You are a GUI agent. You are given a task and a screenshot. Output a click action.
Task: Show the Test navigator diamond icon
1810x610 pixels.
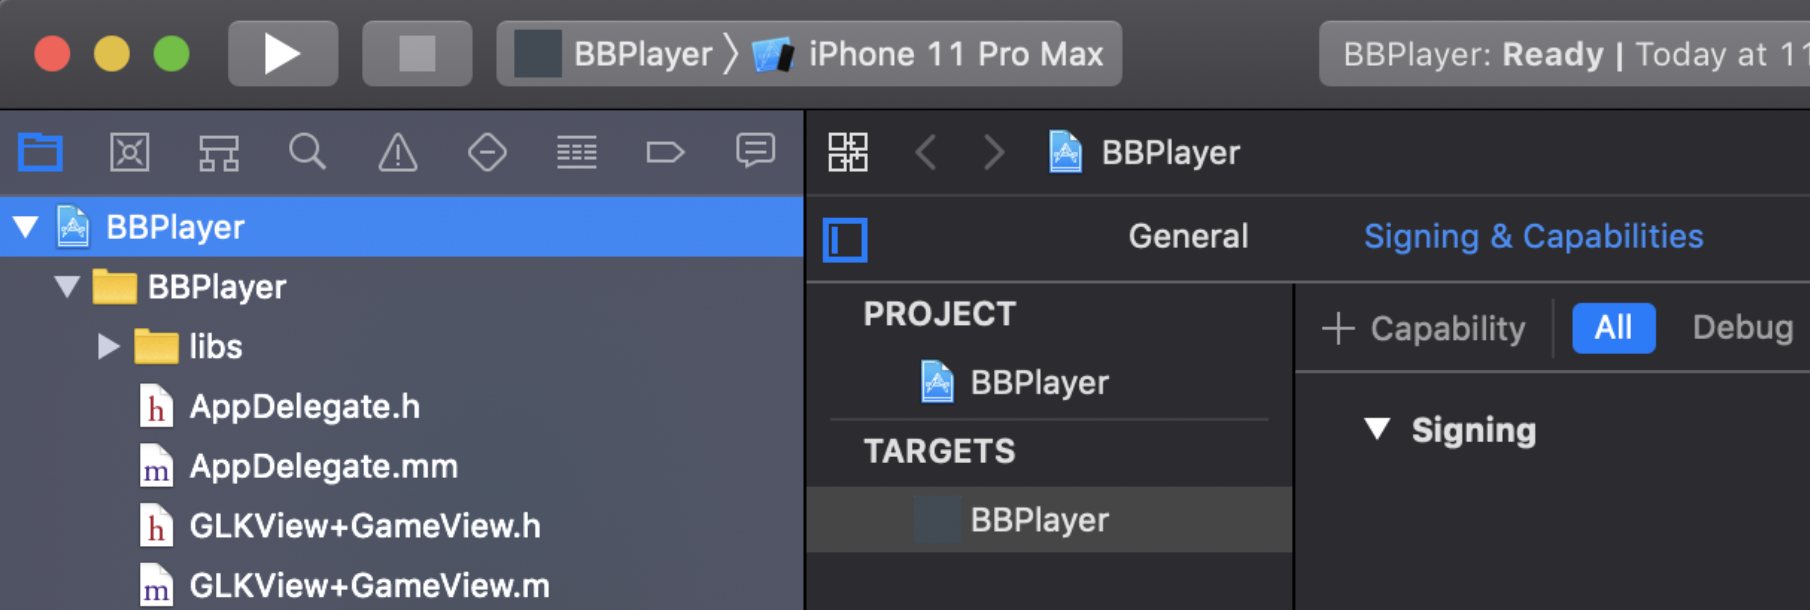(487, 153)
